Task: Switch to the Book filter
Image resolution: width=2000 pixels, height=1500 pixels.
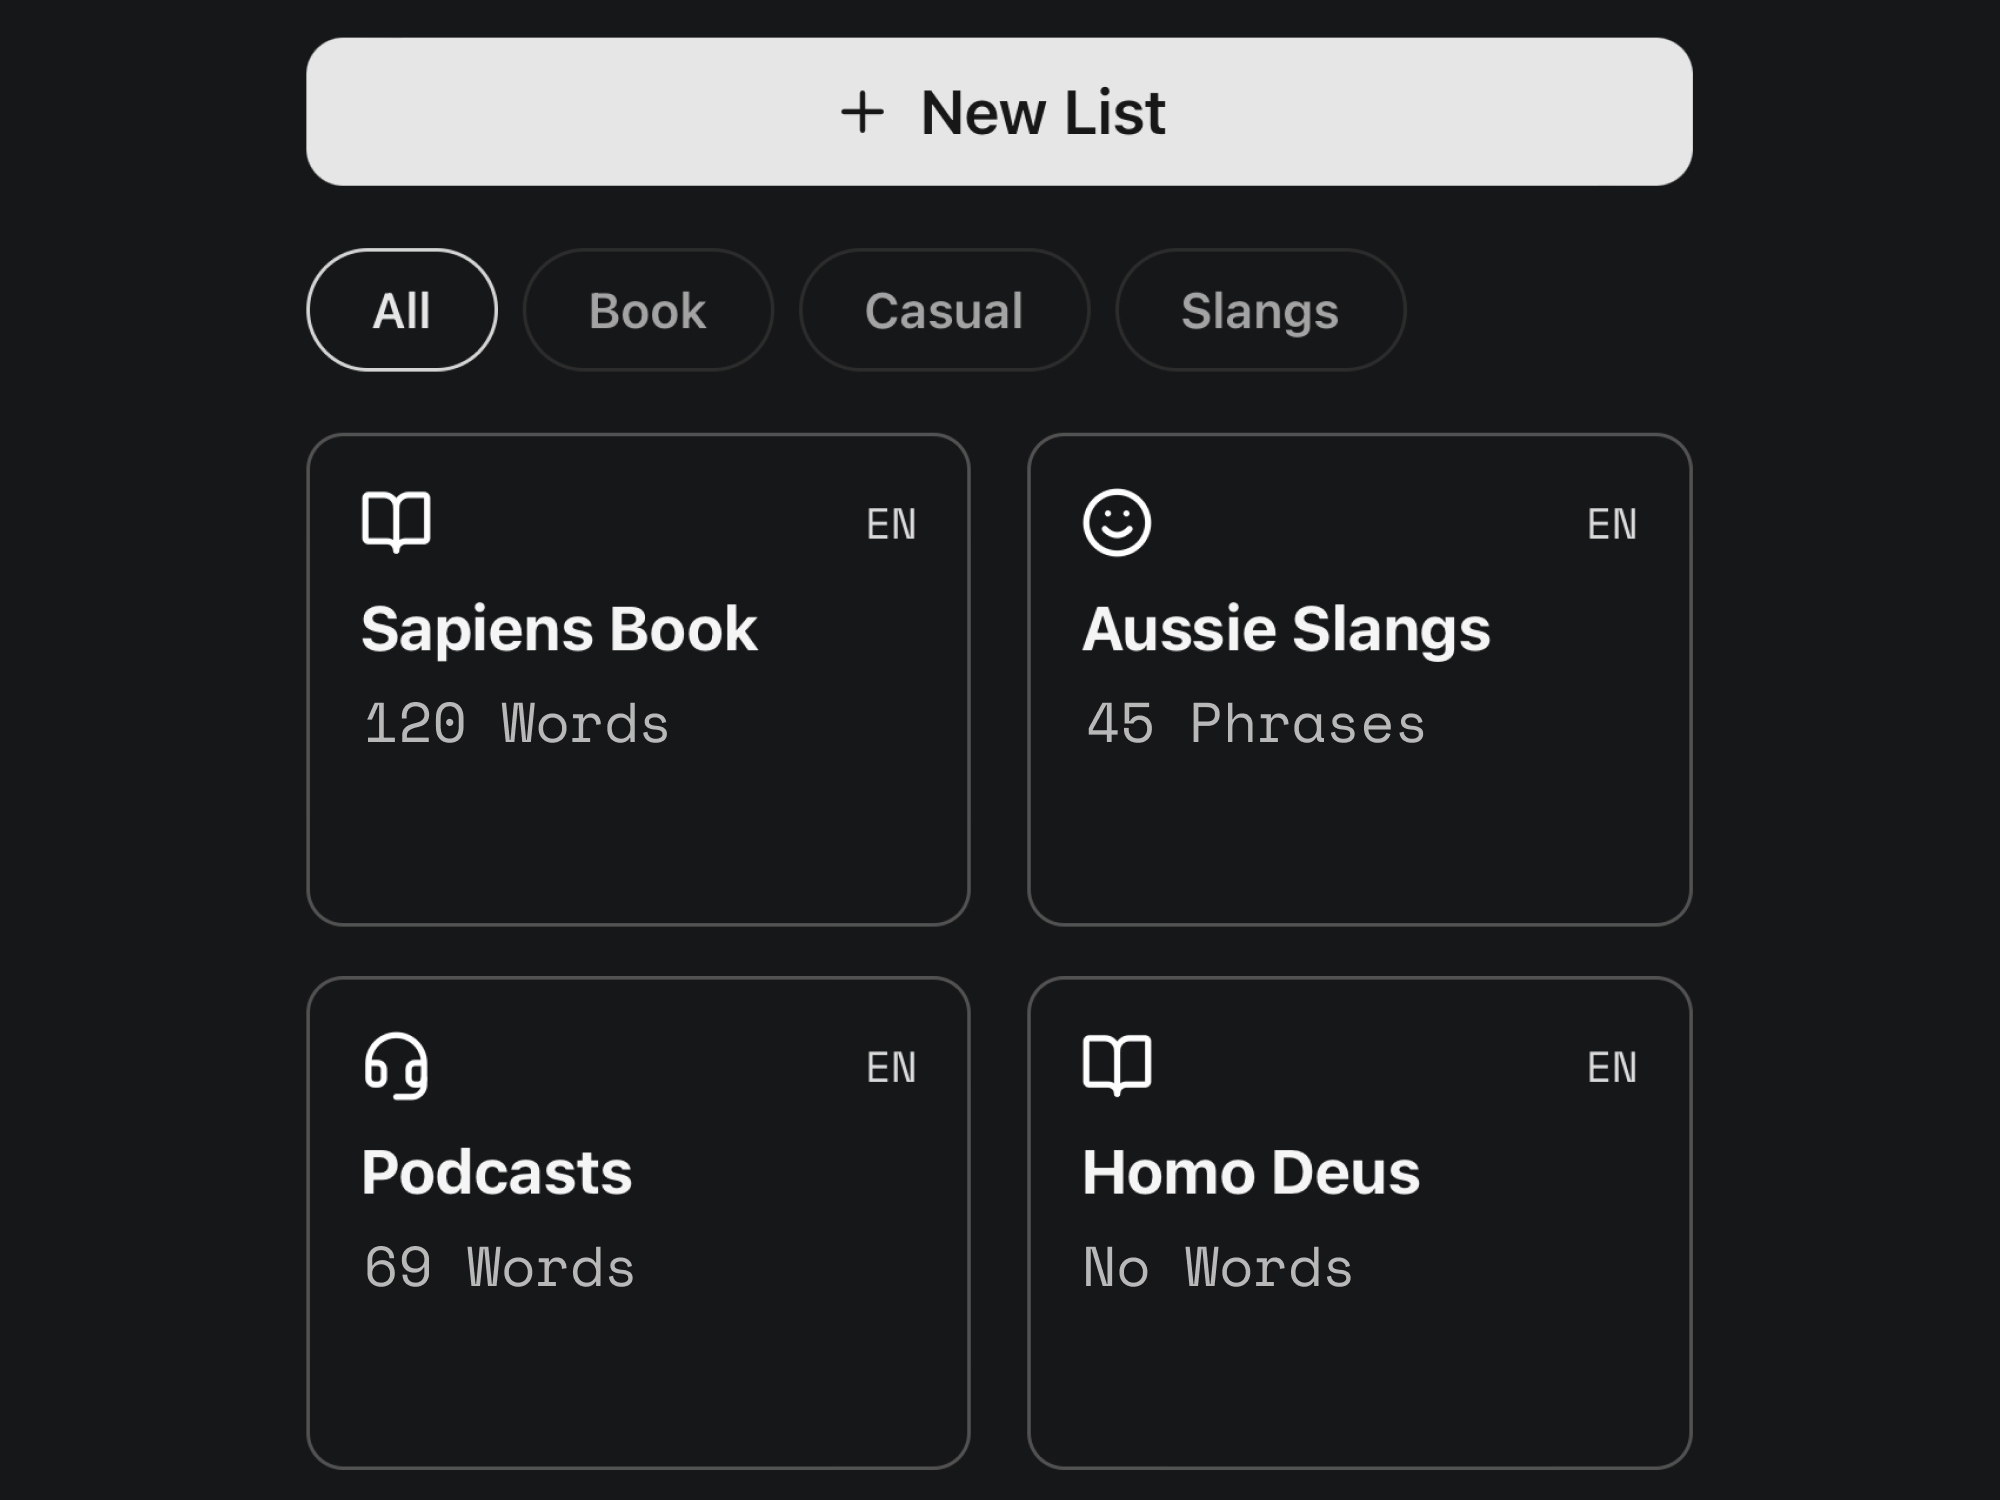Action: click(x=647, y=310)
